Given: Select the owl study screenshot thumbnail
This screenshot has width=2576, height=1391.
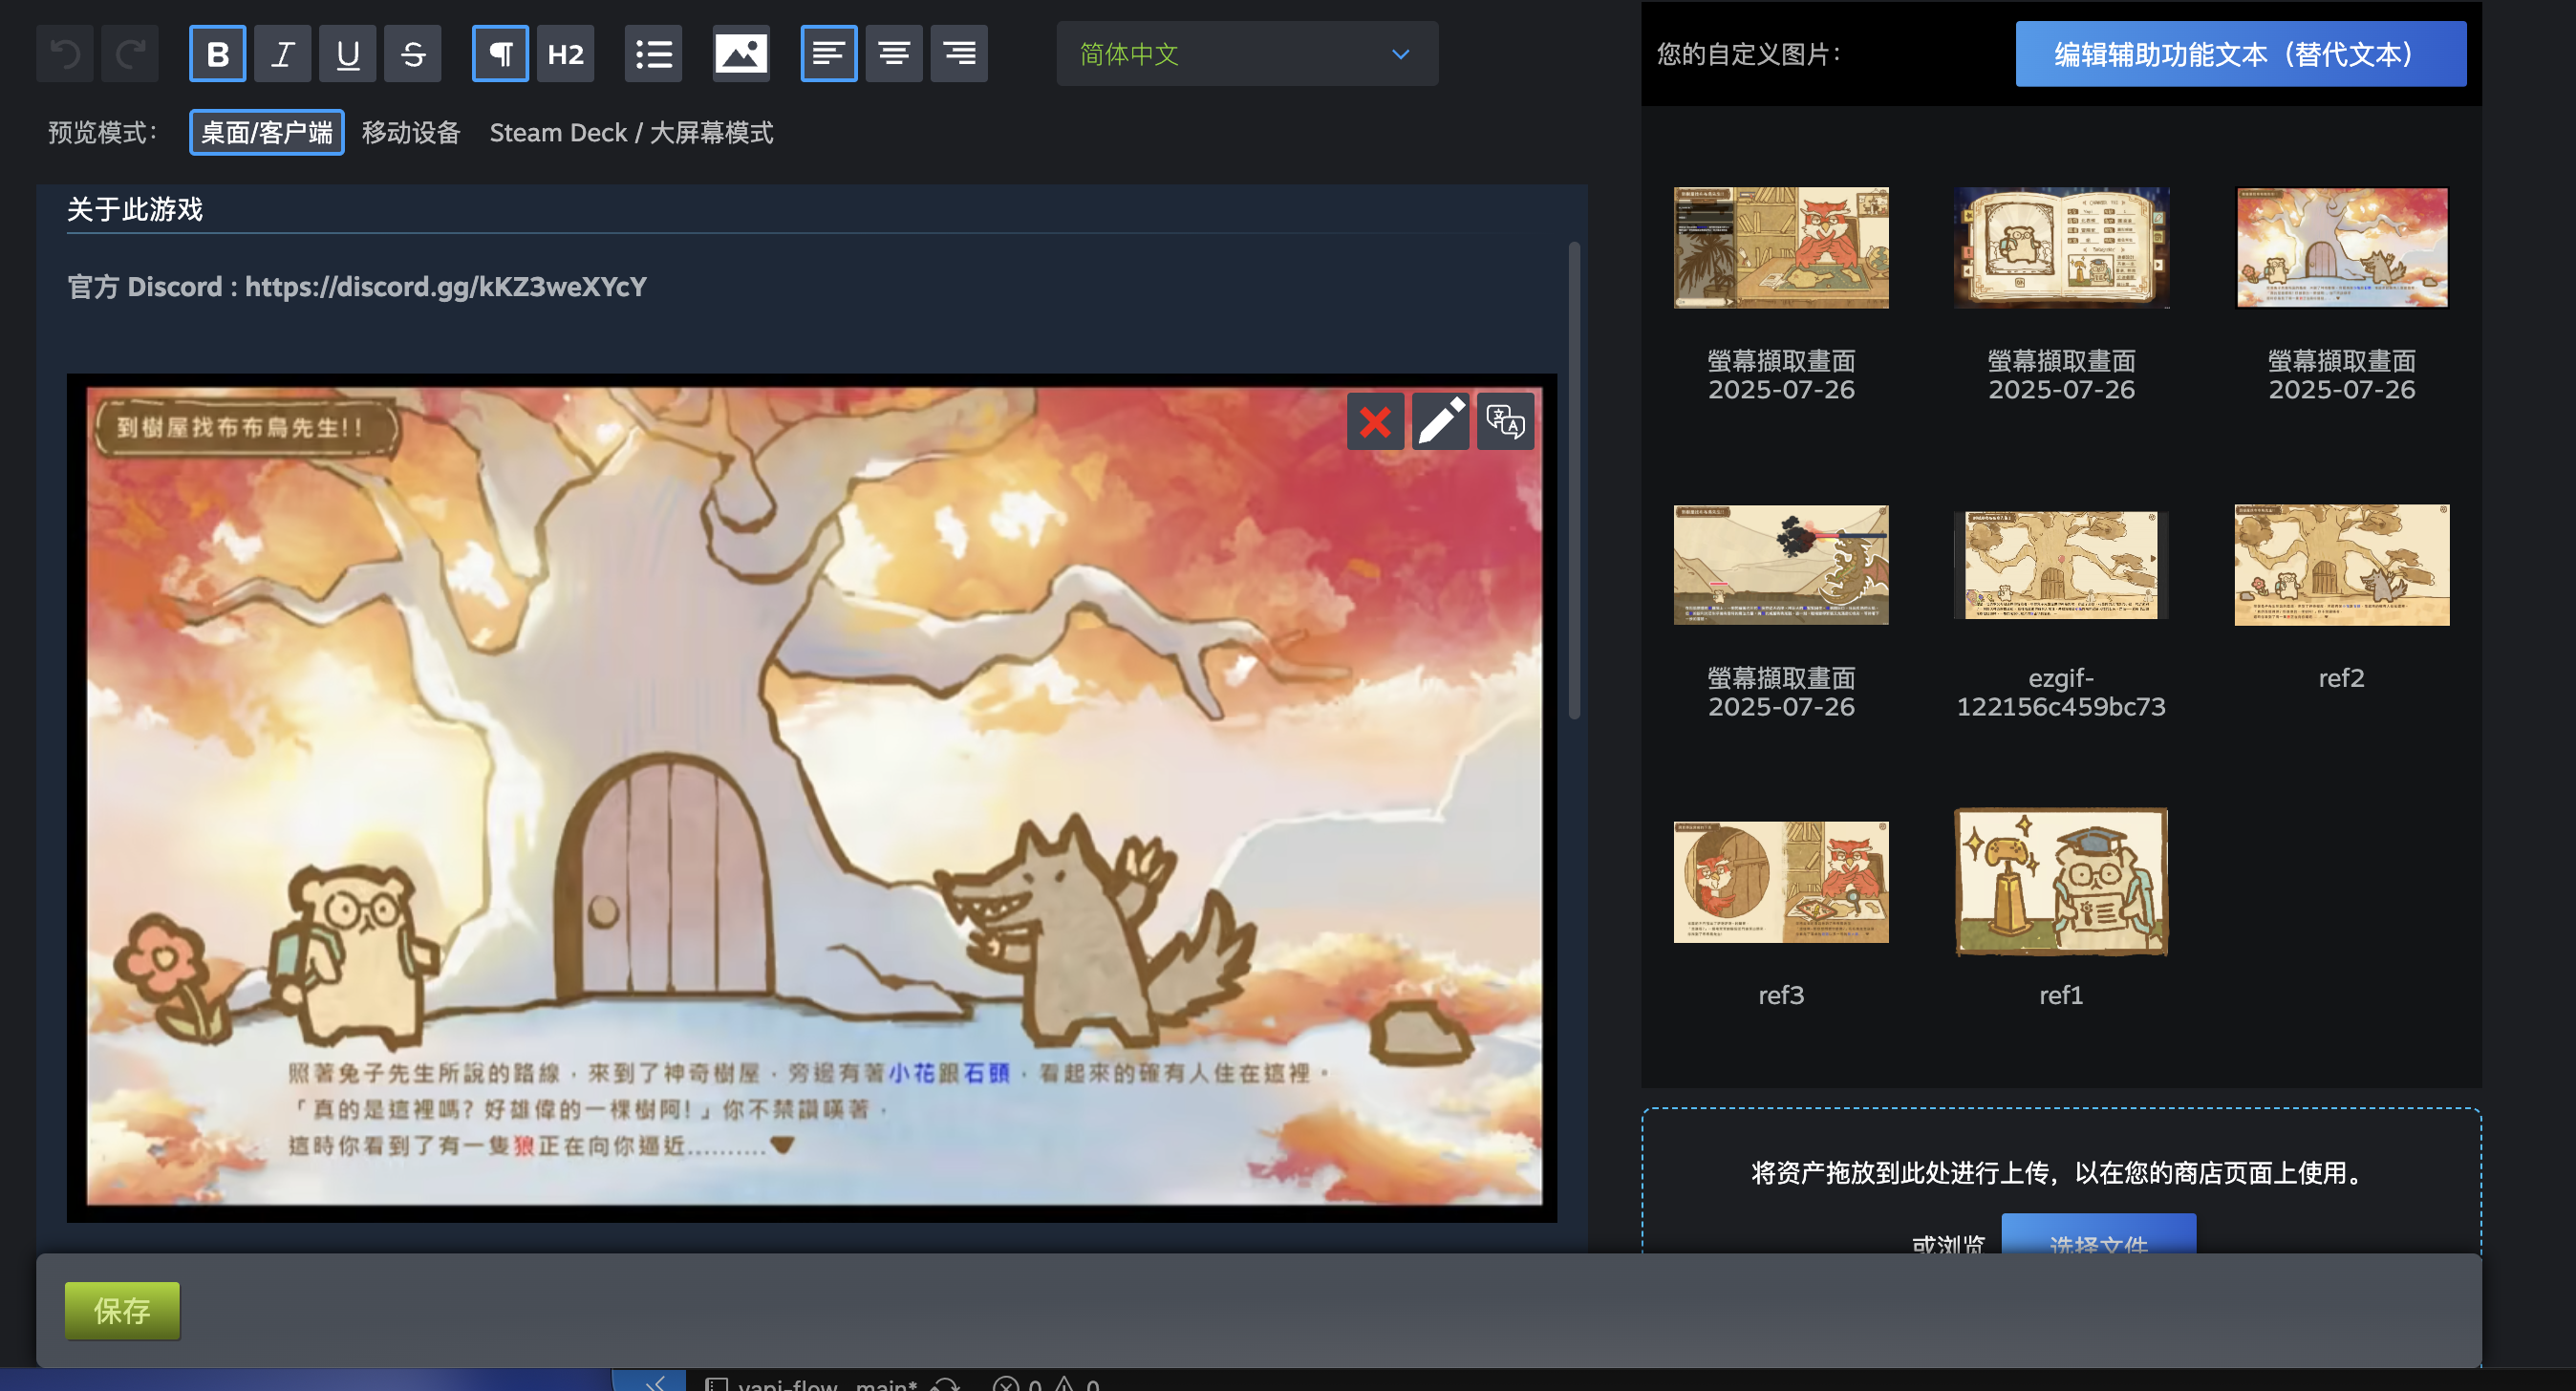Looking at the screenshot, I should [x=1781, y=247].
